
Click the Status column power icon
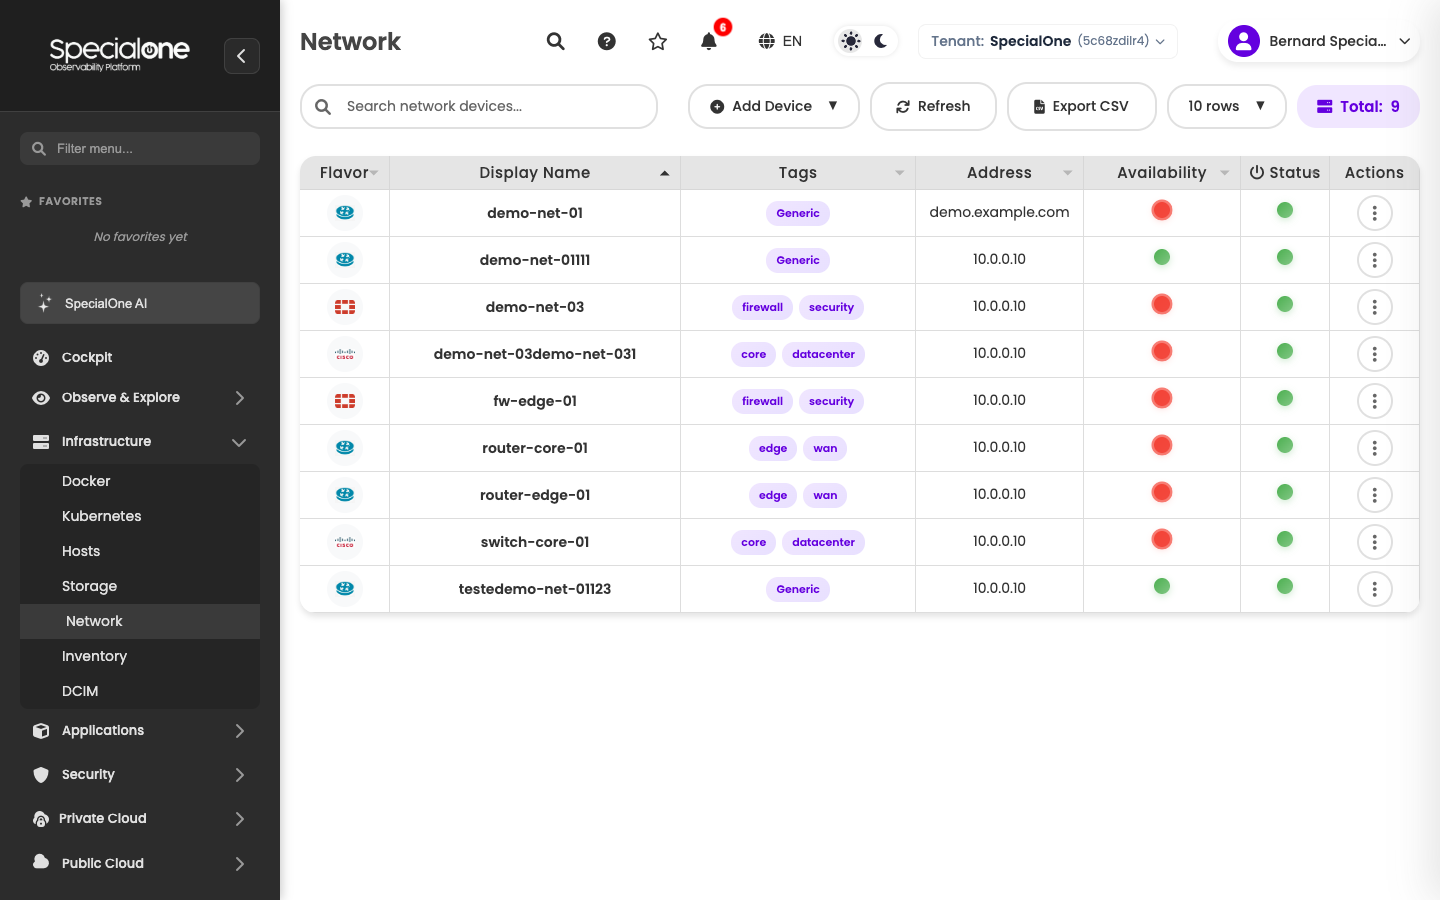[x=1257, y=173]
